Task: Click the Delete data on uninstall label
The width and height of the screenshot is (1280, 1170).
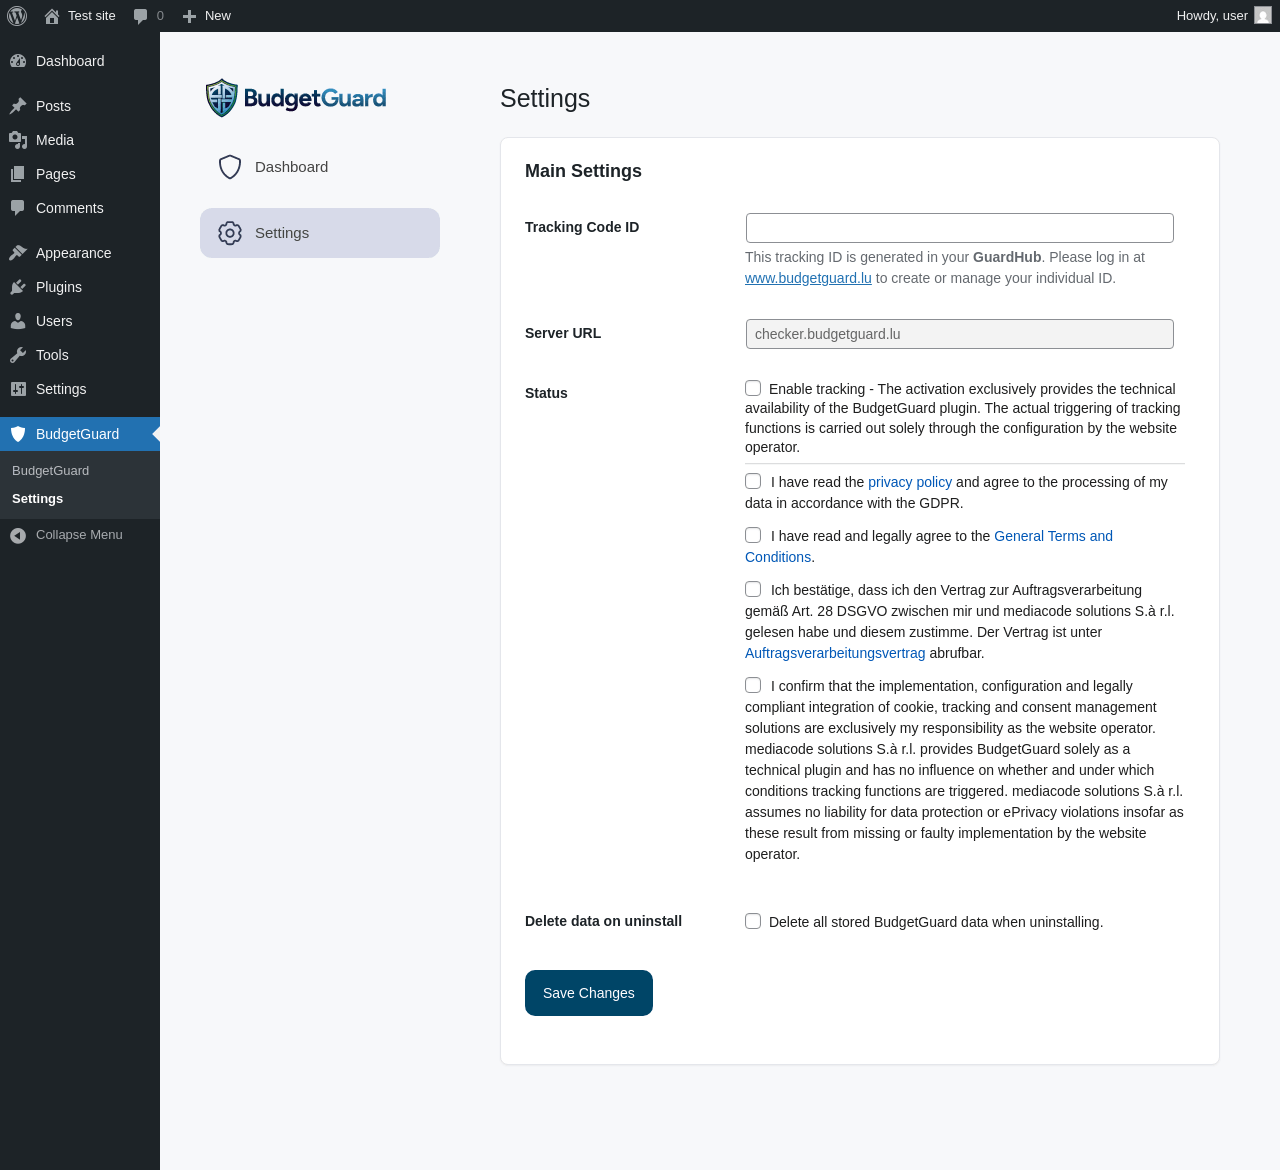Action: pos(603,921)
